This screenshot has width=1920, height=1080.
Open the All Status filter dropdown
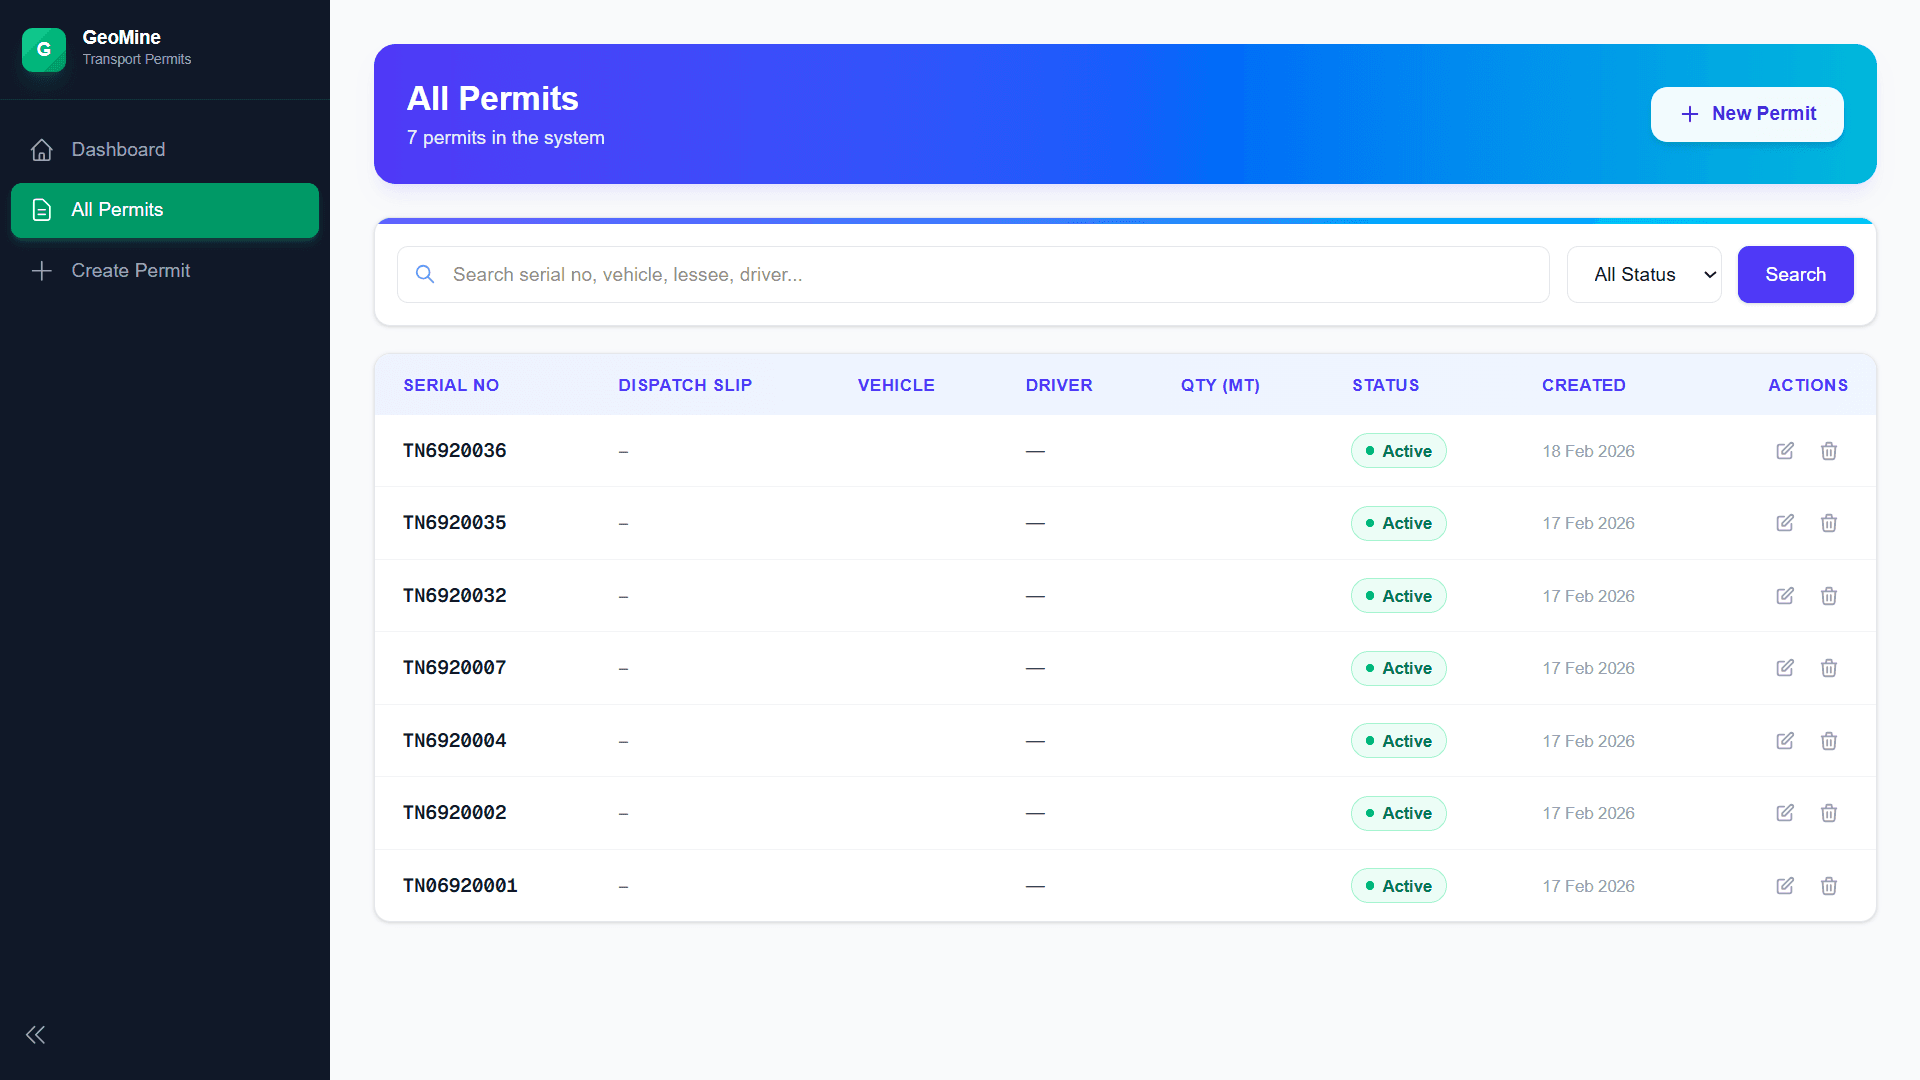click(1643, 275)
